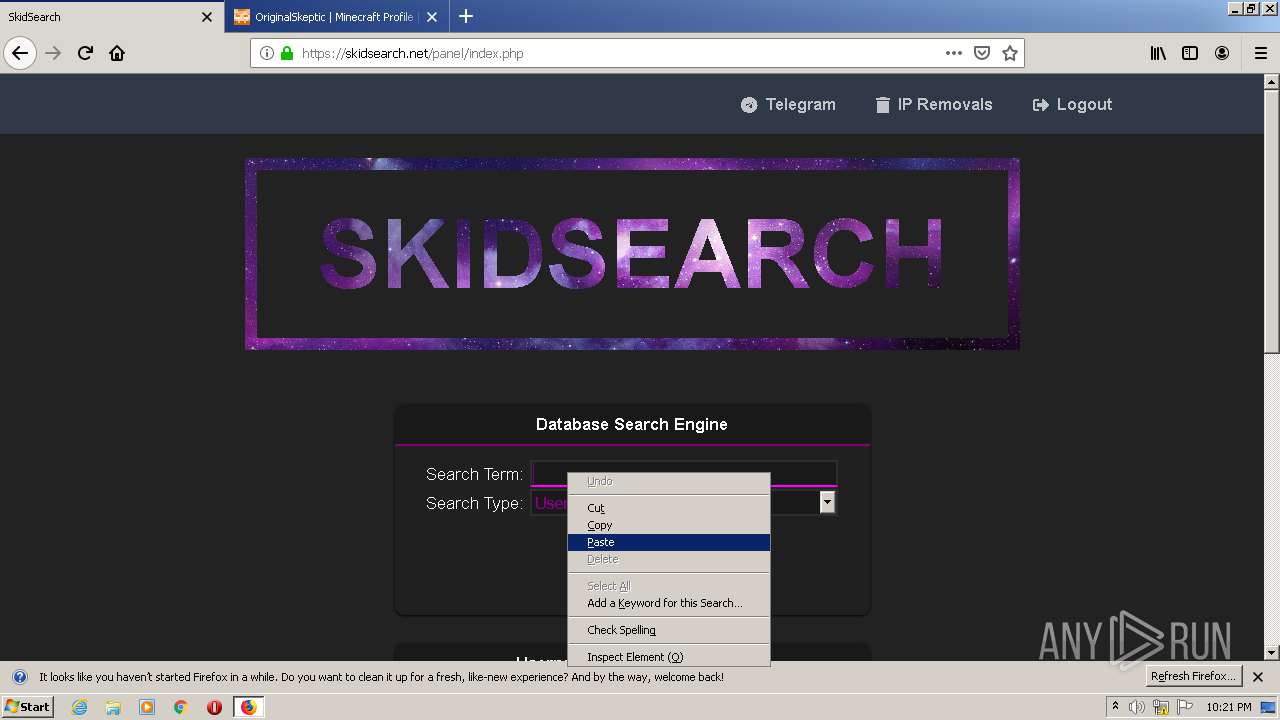Select Check Spelling in context menu
Viewport: 1280px width, 720px height.
668,630
